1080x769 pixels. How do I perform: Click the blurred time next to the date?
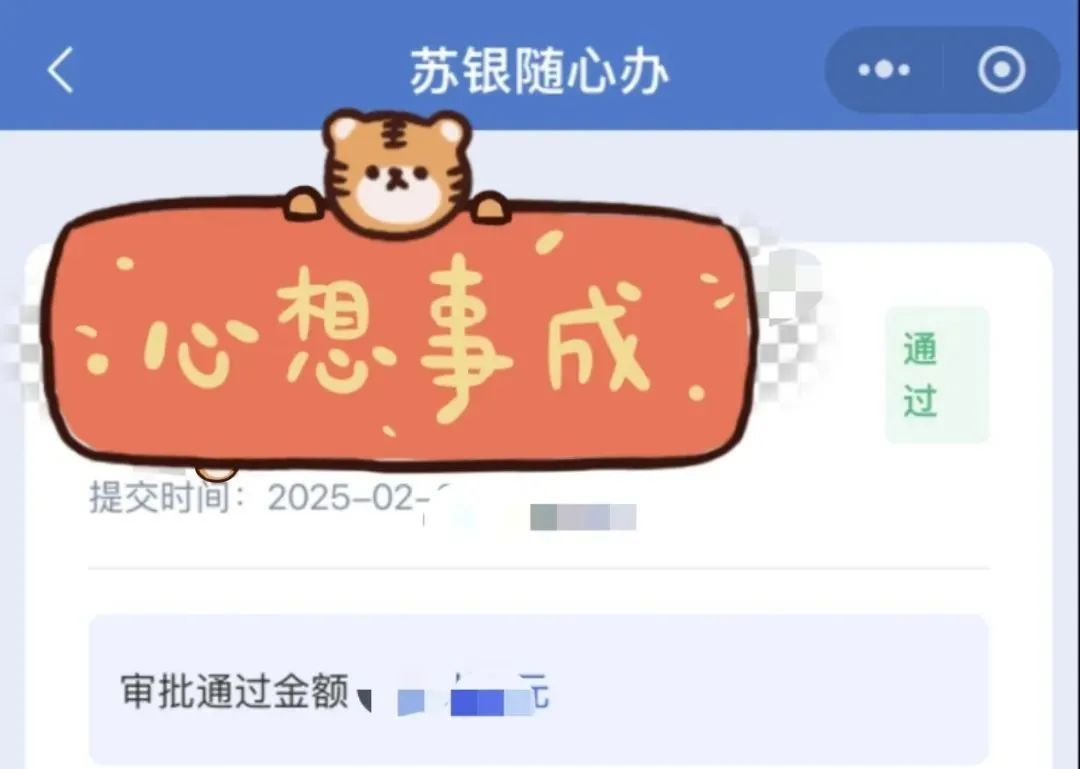coord(583,517)
